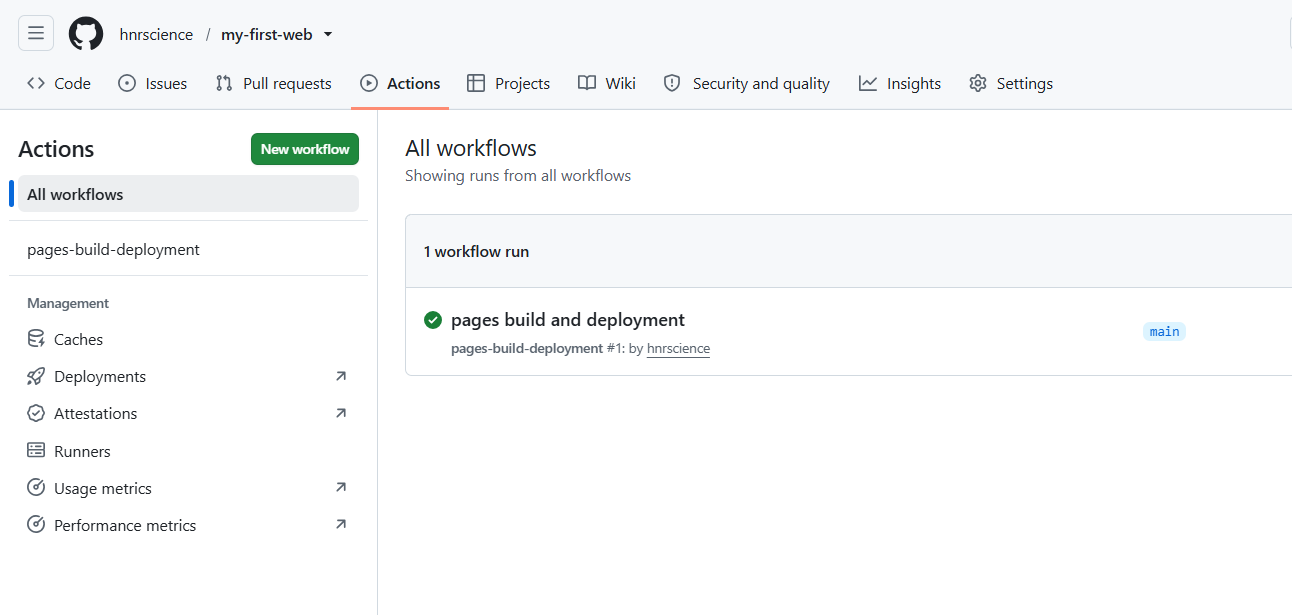This screenshot has height=615, width=1292.
Task: Switch to the Projects tab
Action: (509, 83)
